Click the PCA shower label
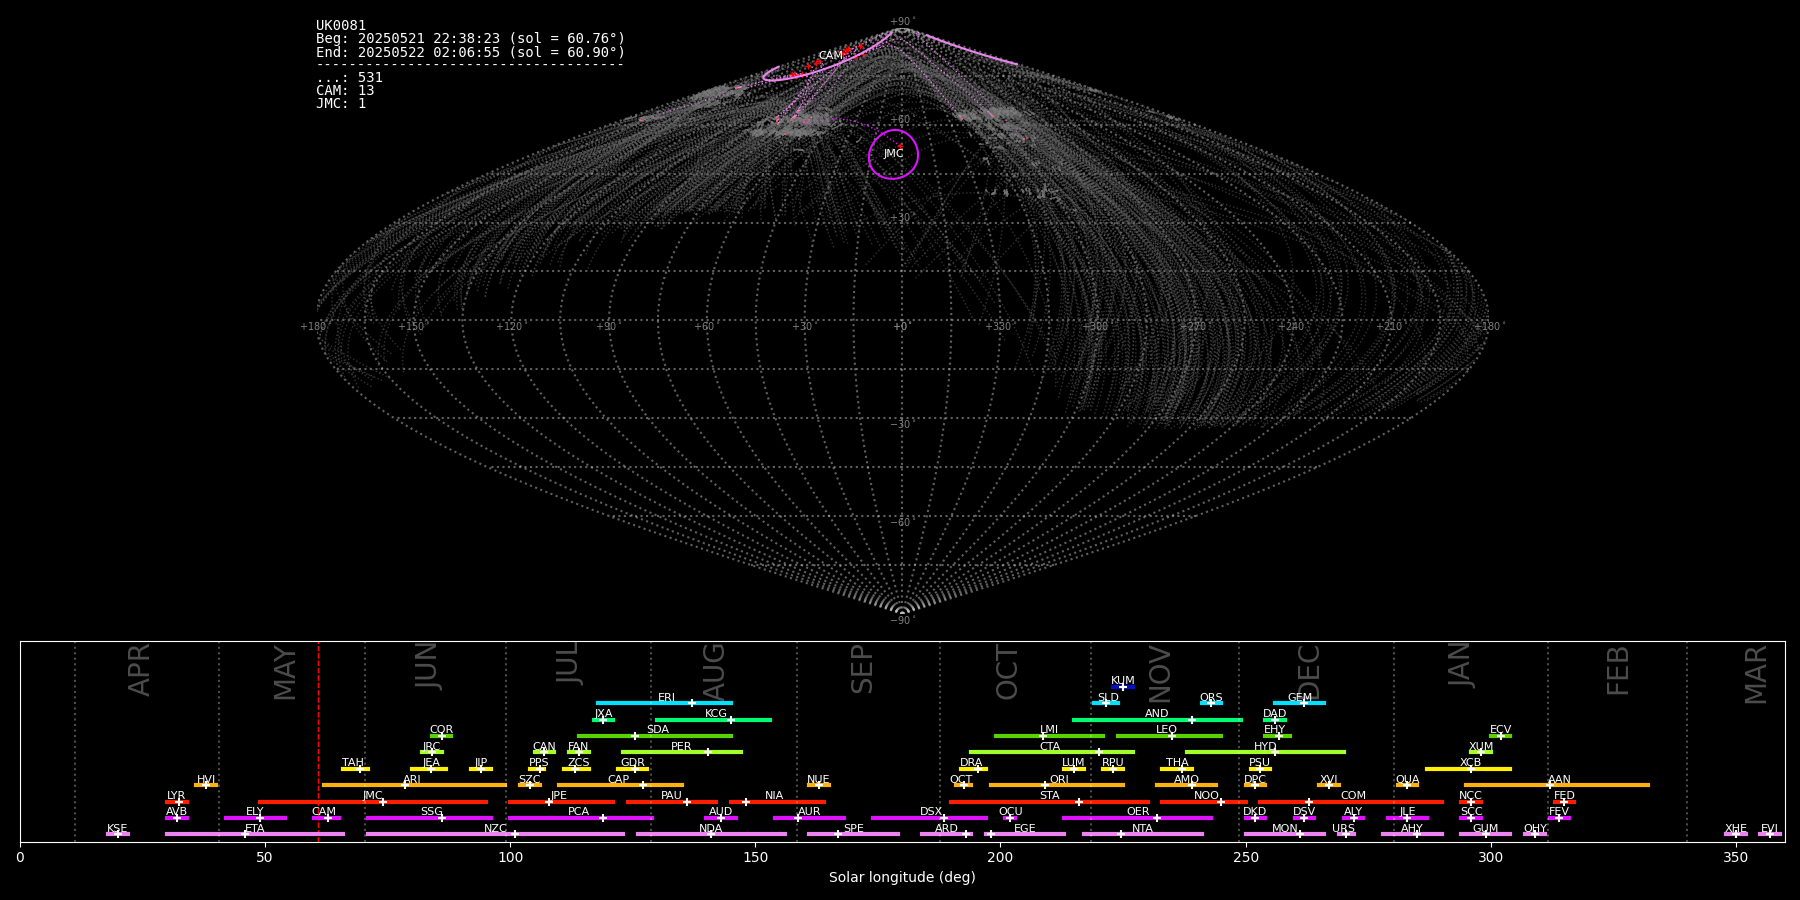This screenshot has height=900, width=1800. point(578,812)
